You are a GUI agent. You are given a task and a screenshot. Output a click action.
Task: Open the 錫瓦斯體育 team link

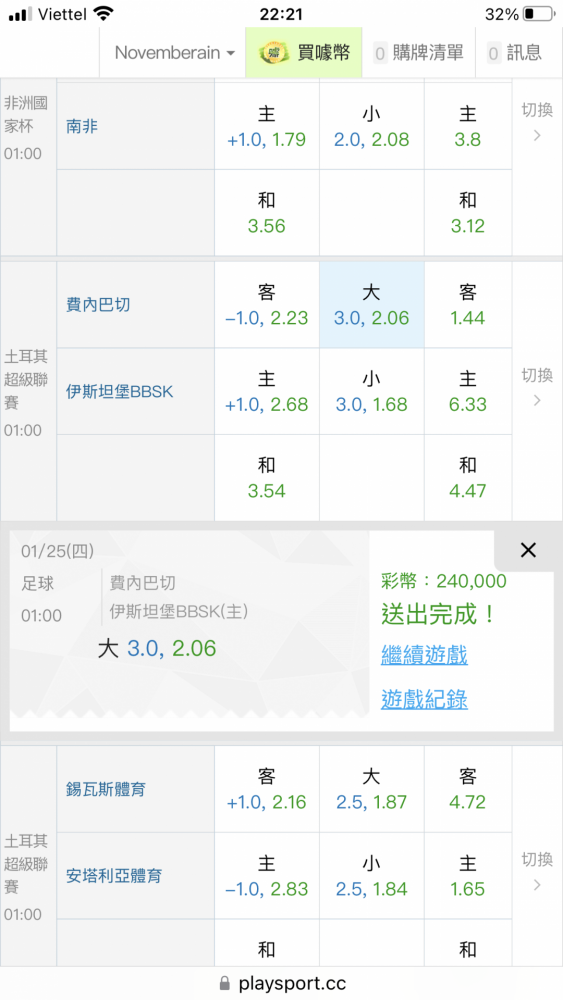coord(106,789)
